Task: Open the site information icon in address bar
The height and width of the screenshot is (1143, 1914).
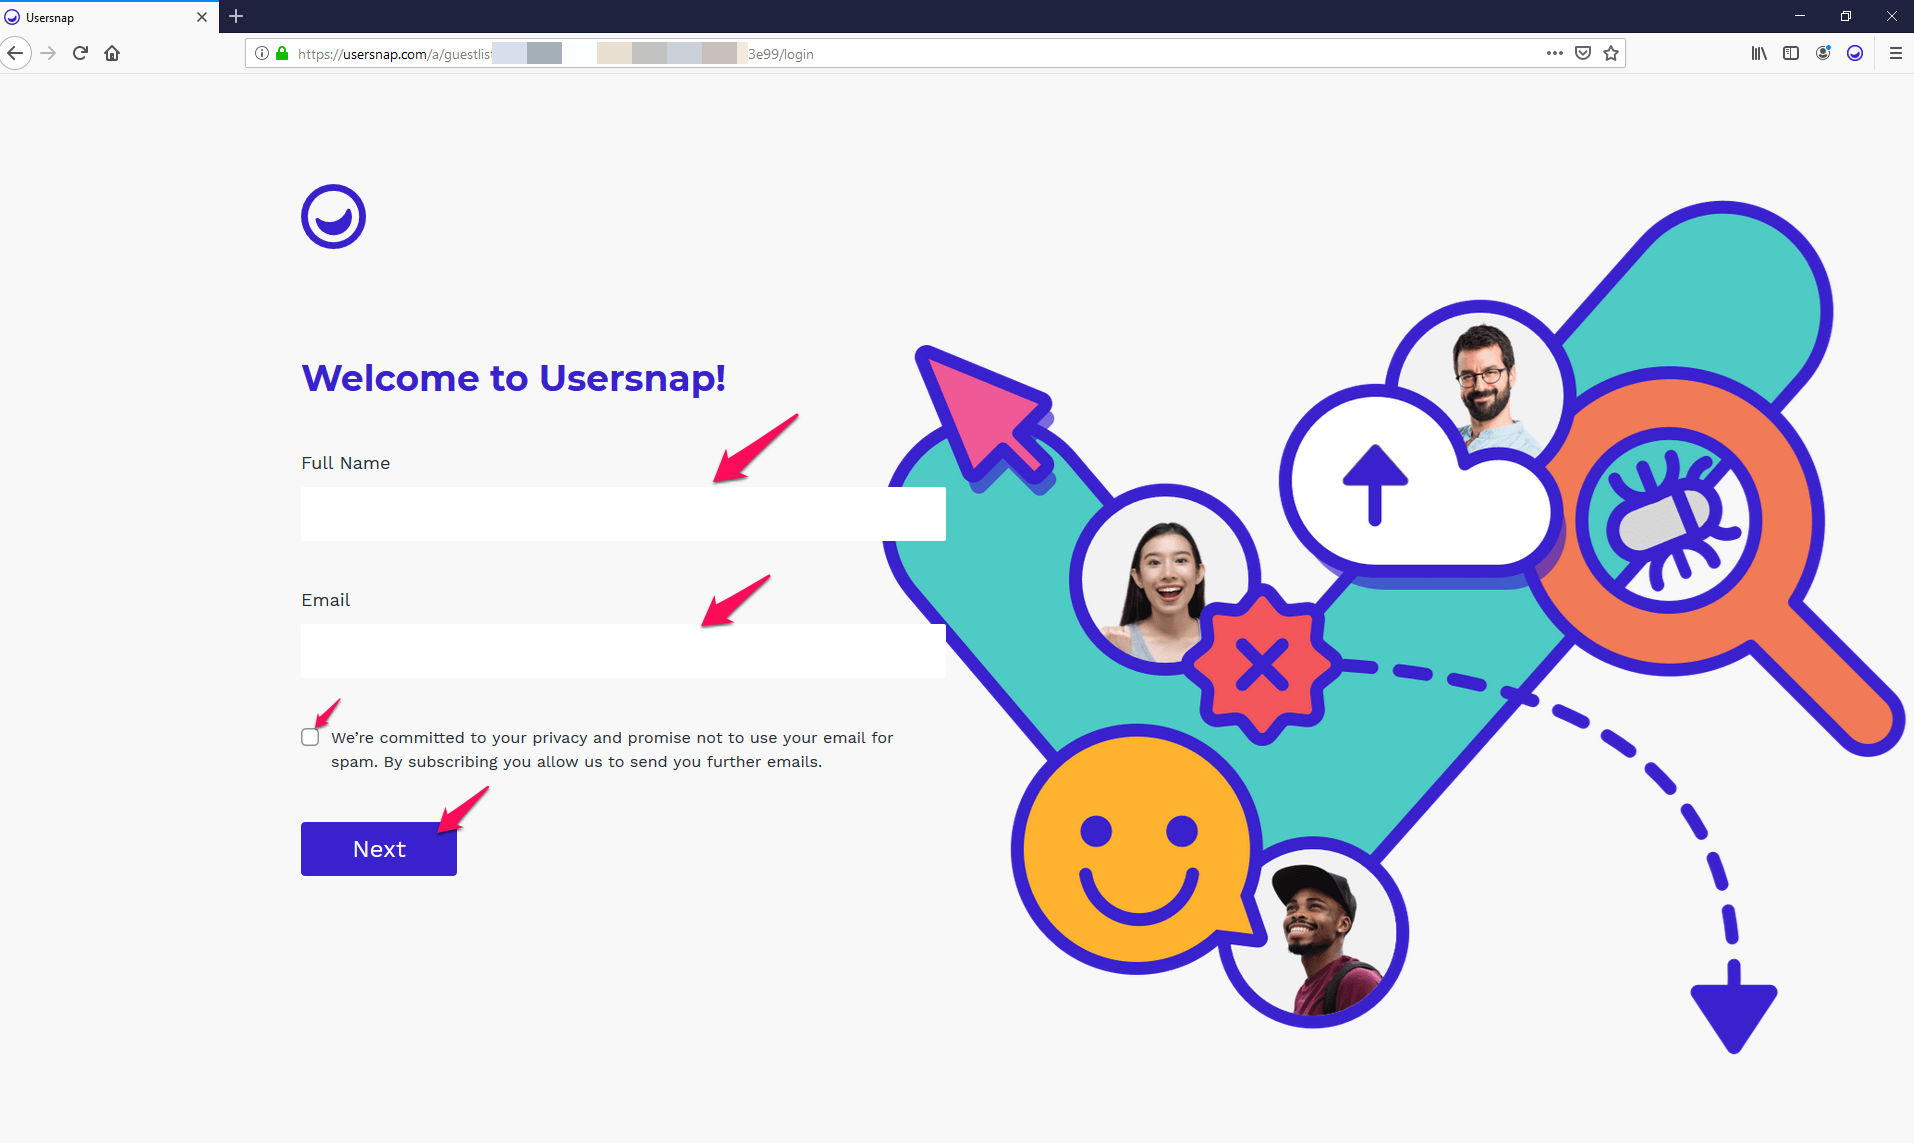Action: pos(262,53)
